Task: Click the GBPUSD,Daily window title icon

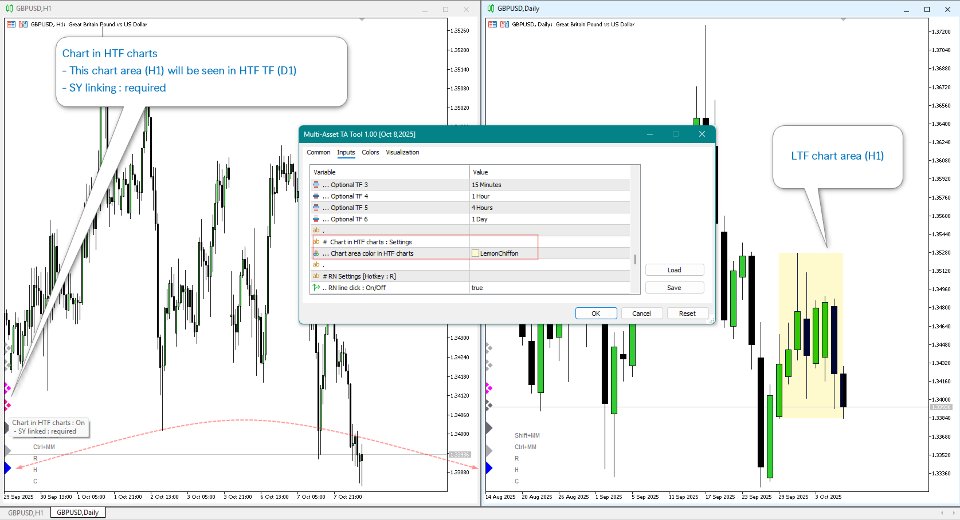Action: pyautogui.click(x=490, y=9)
